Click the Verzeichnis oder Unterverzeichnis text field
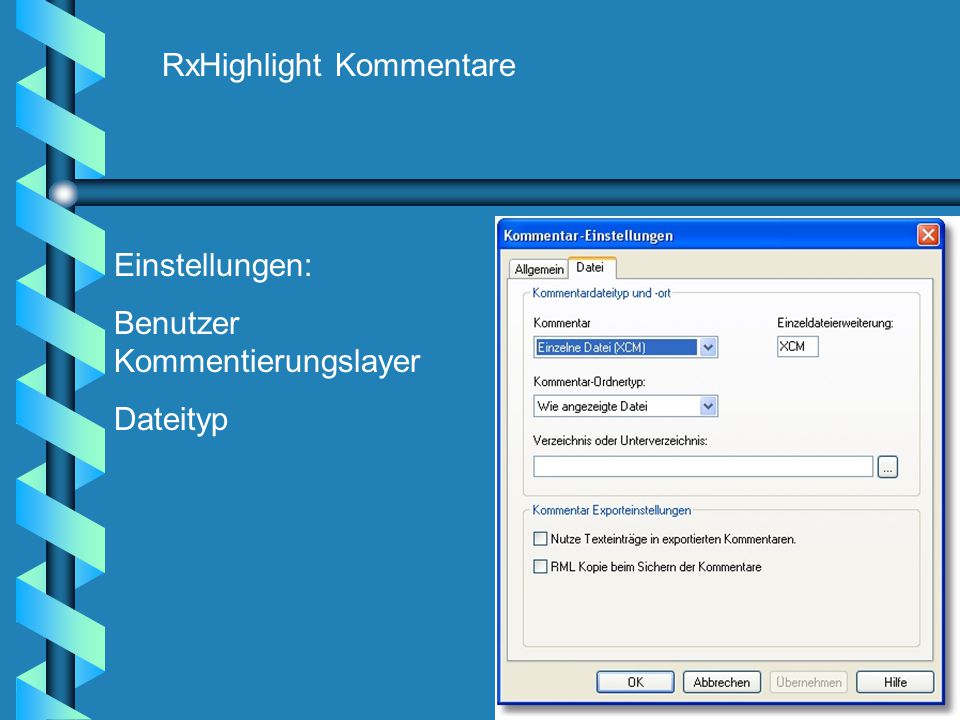 703,467
